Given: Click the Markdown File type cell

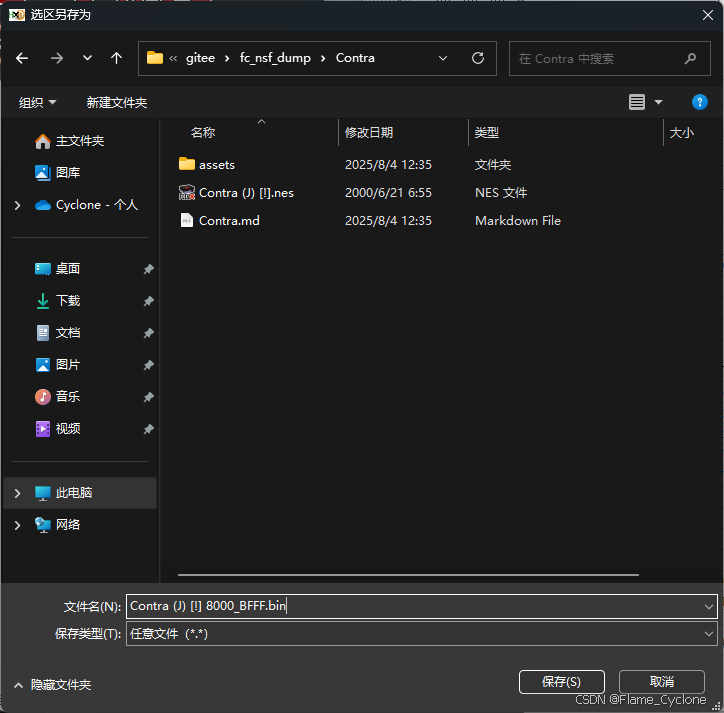Looking at the screenshot, I should pyautogui.click(x=518, y=221).
